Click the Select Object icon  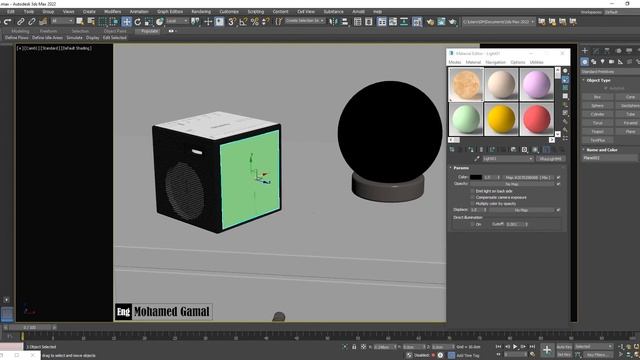pyautogui.click(x=80, y=22)
